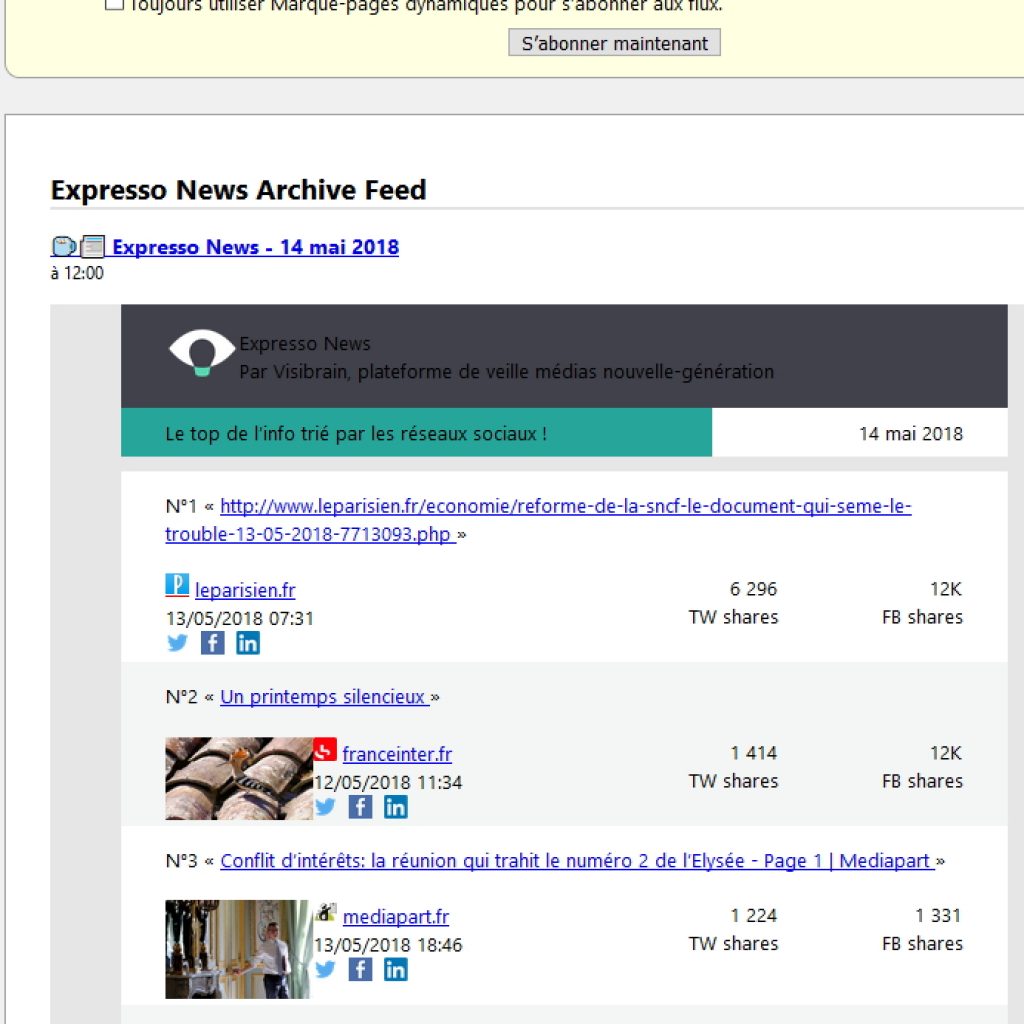Image resolution: width=1024 pixels, height=1024 pixels.
Task: Click the Visibrain eye logo
Action: (x=202, y=353)
